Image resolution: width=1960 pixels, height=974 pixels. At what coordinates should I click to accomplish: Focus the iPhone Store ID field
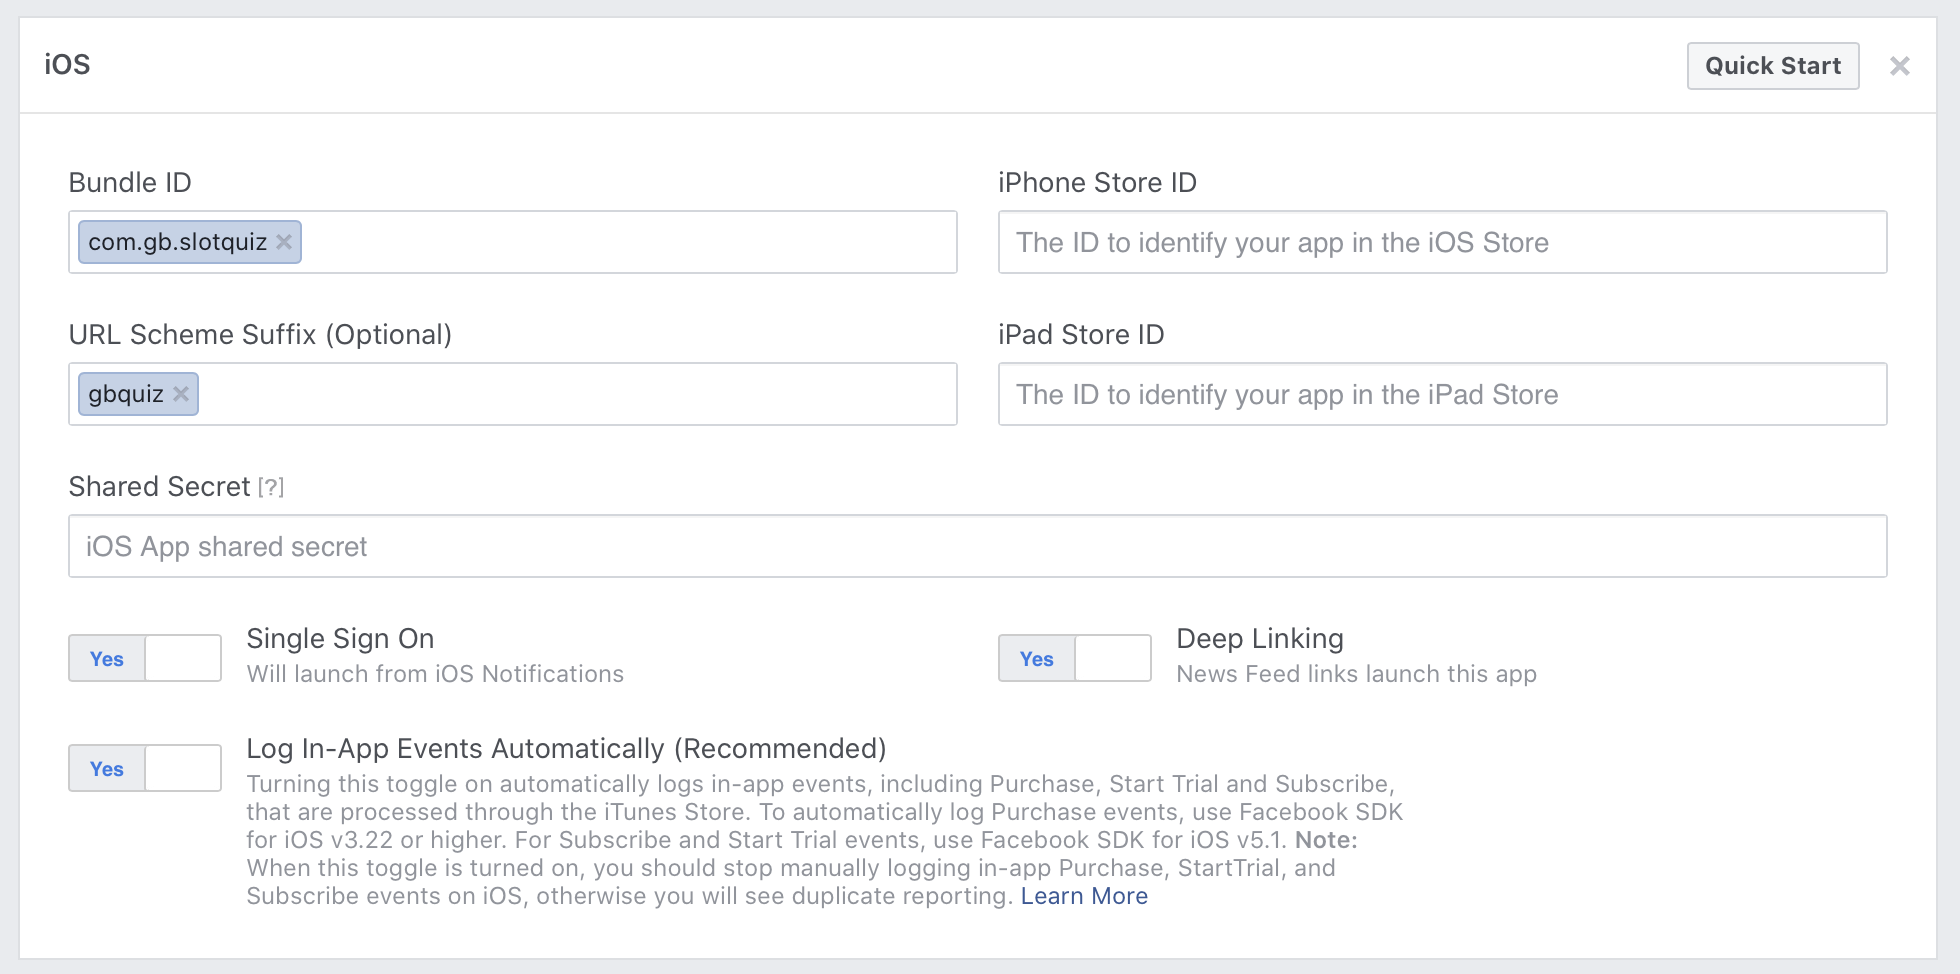coord(1442,242)
